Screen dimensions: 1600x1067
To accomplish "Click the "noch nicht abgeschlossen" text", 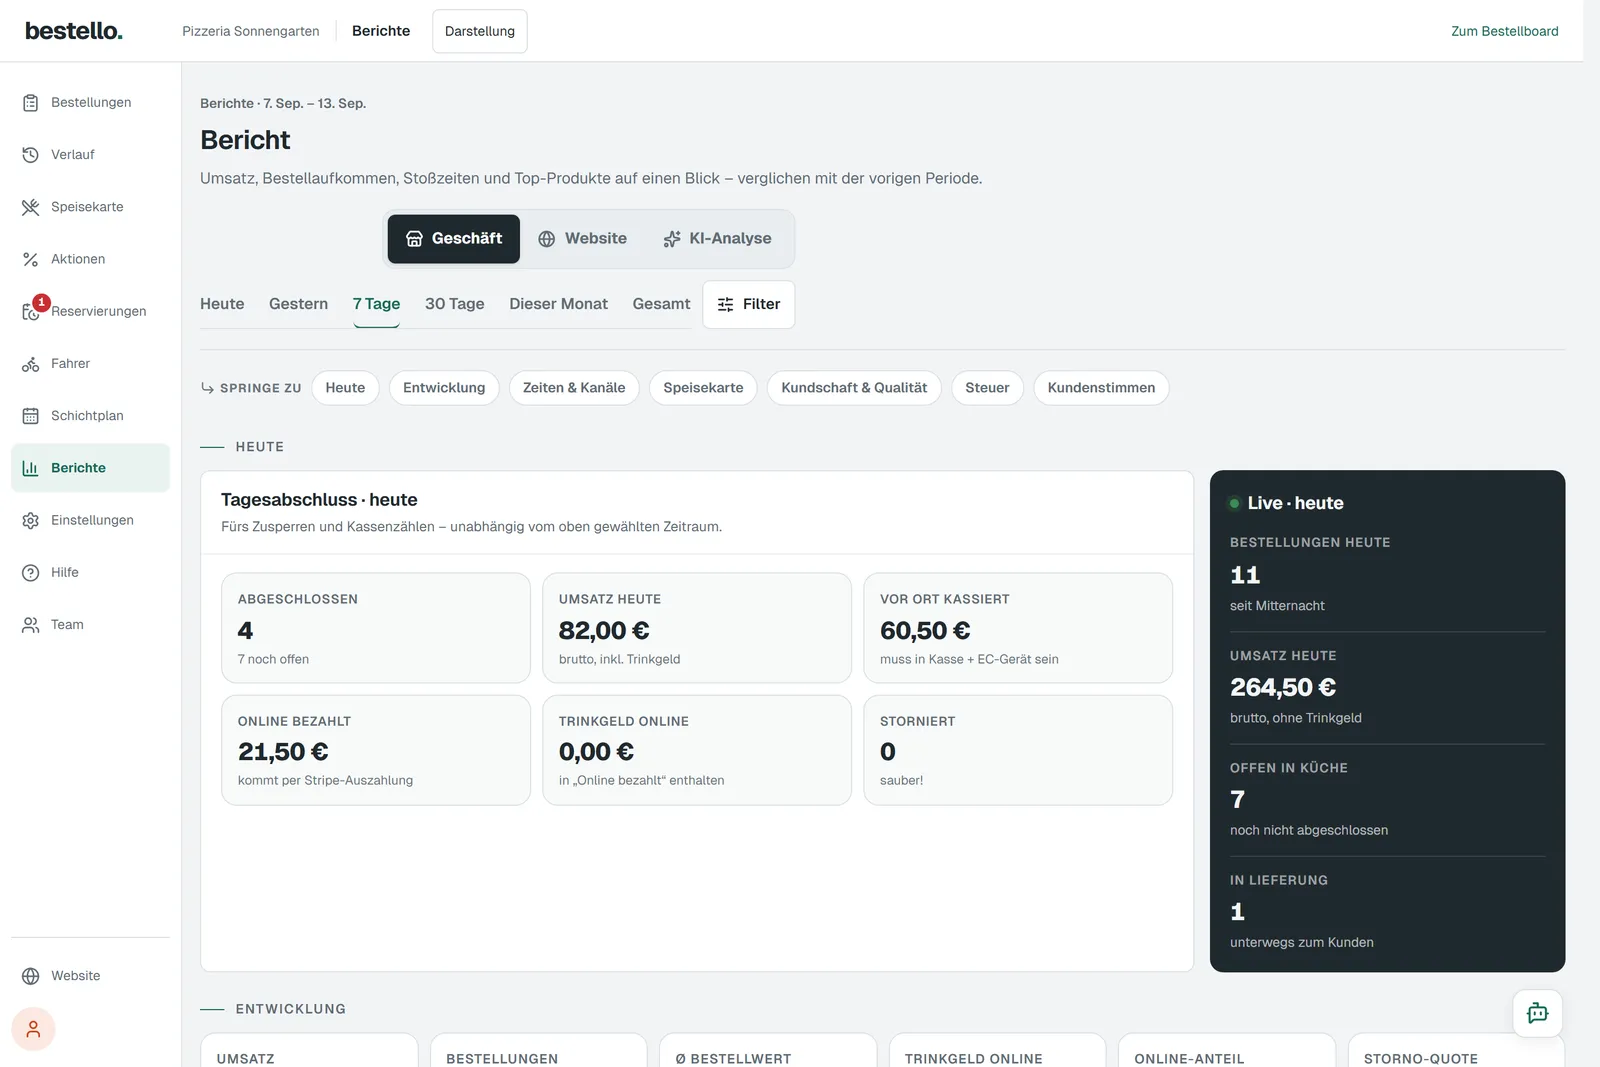I will 1309,831.
